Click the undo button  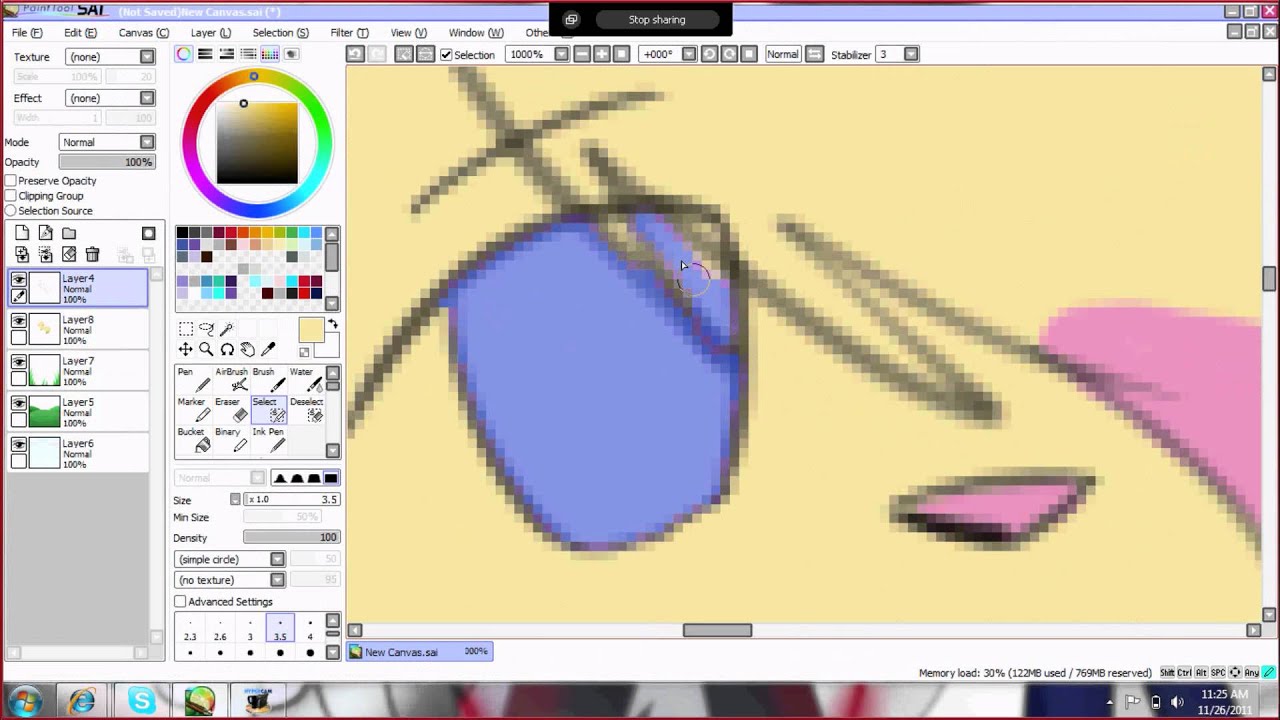click(x=354, y=54)
